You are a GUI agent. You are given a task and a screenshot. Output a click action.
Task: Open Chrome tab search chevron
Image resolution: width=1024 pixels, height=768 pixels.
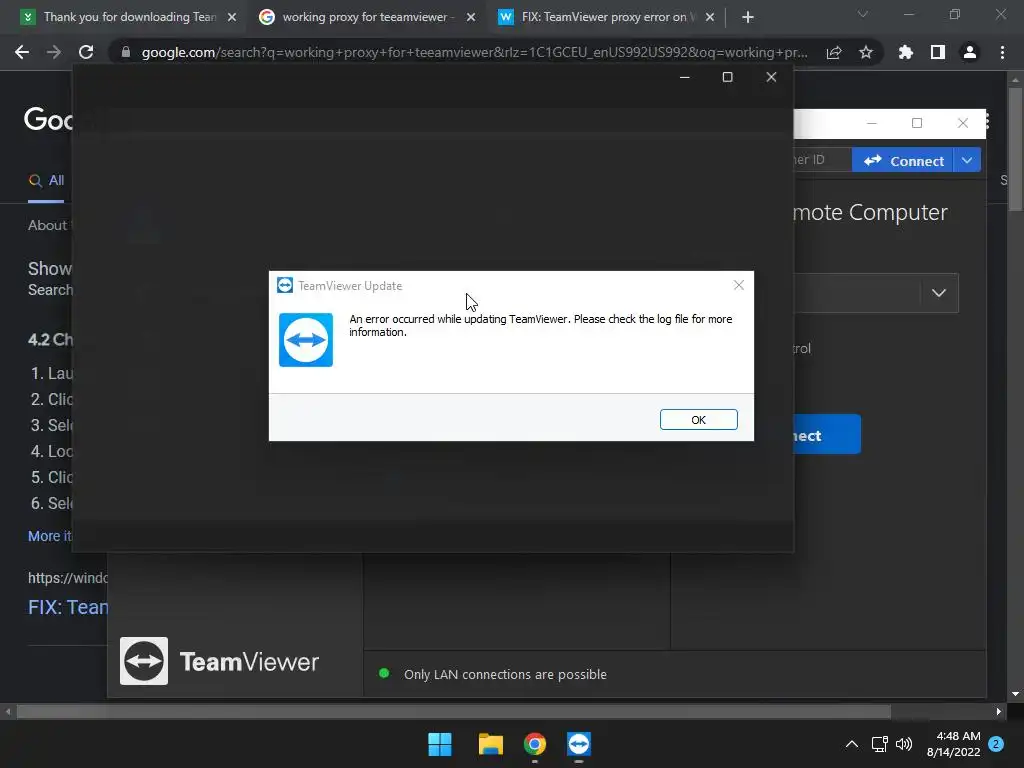[x=863, y=14]
